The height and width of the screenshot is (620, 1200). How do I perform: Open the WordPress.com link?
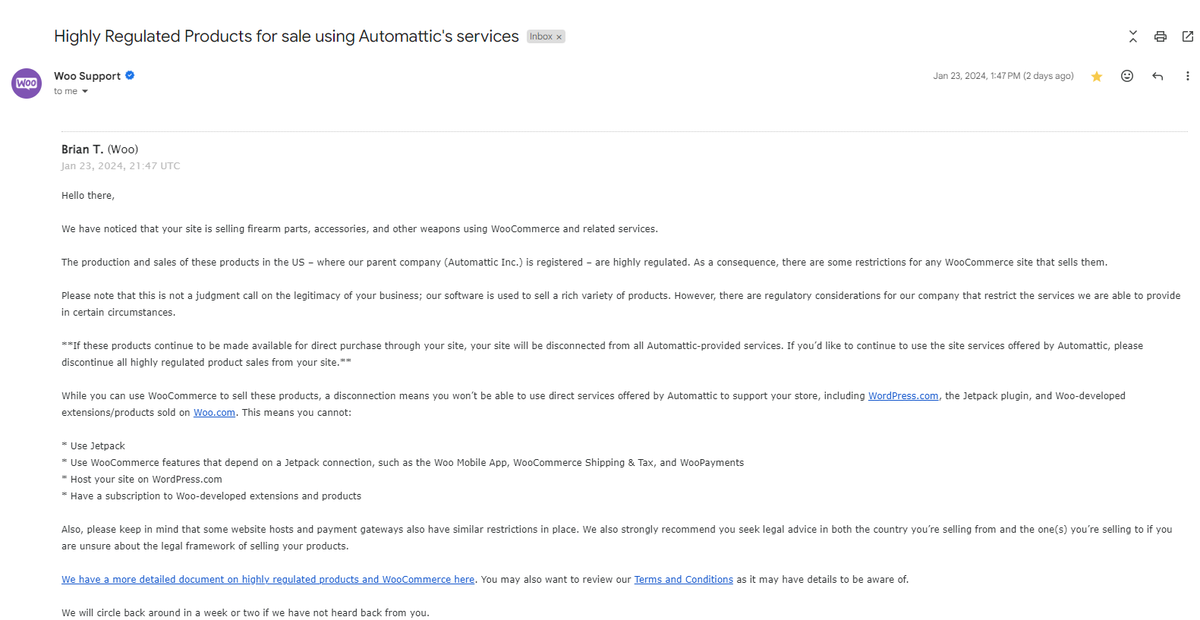coord(903,396)
